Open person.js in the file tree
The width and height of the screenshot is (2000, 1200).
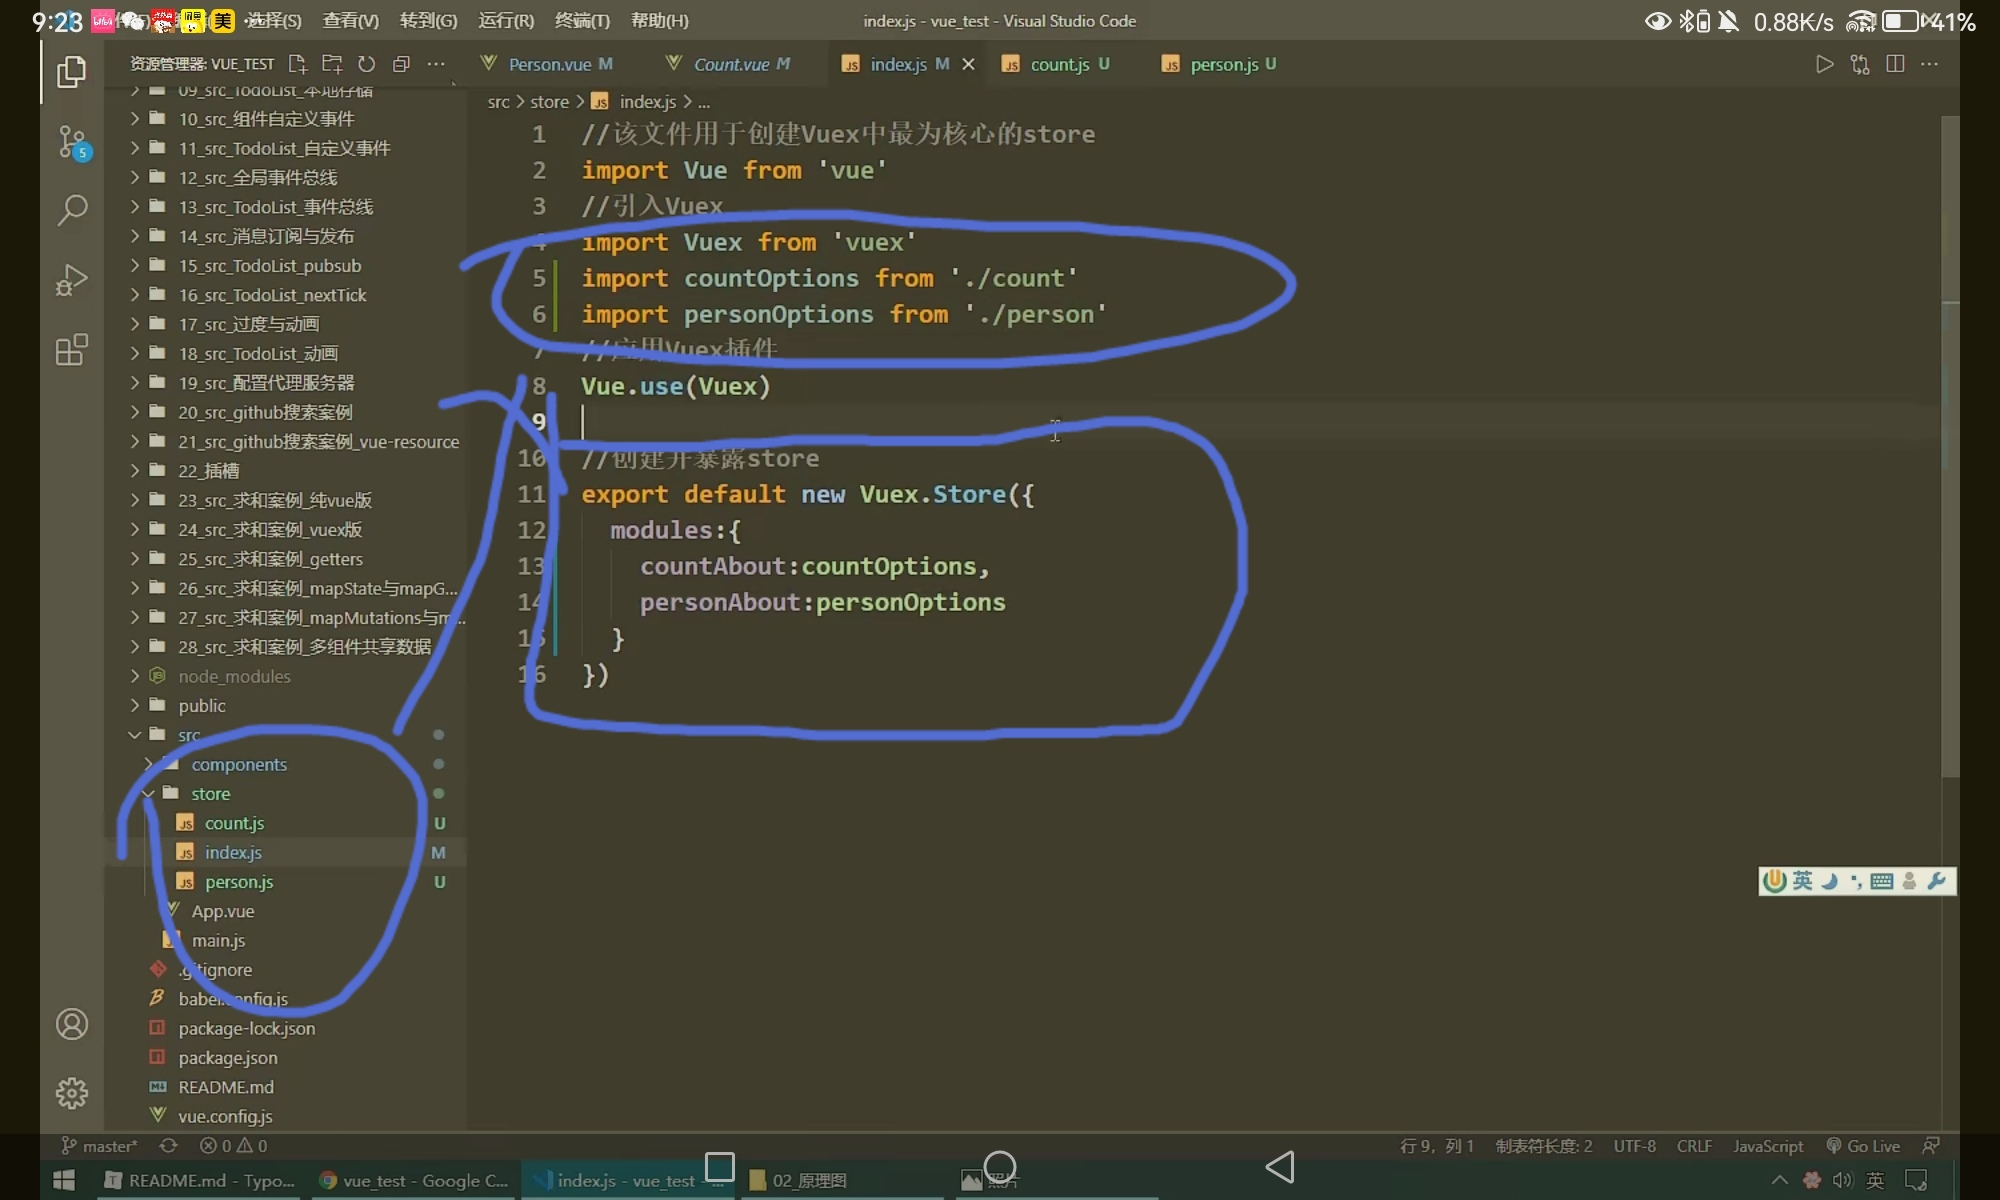[x=239, y=882]
